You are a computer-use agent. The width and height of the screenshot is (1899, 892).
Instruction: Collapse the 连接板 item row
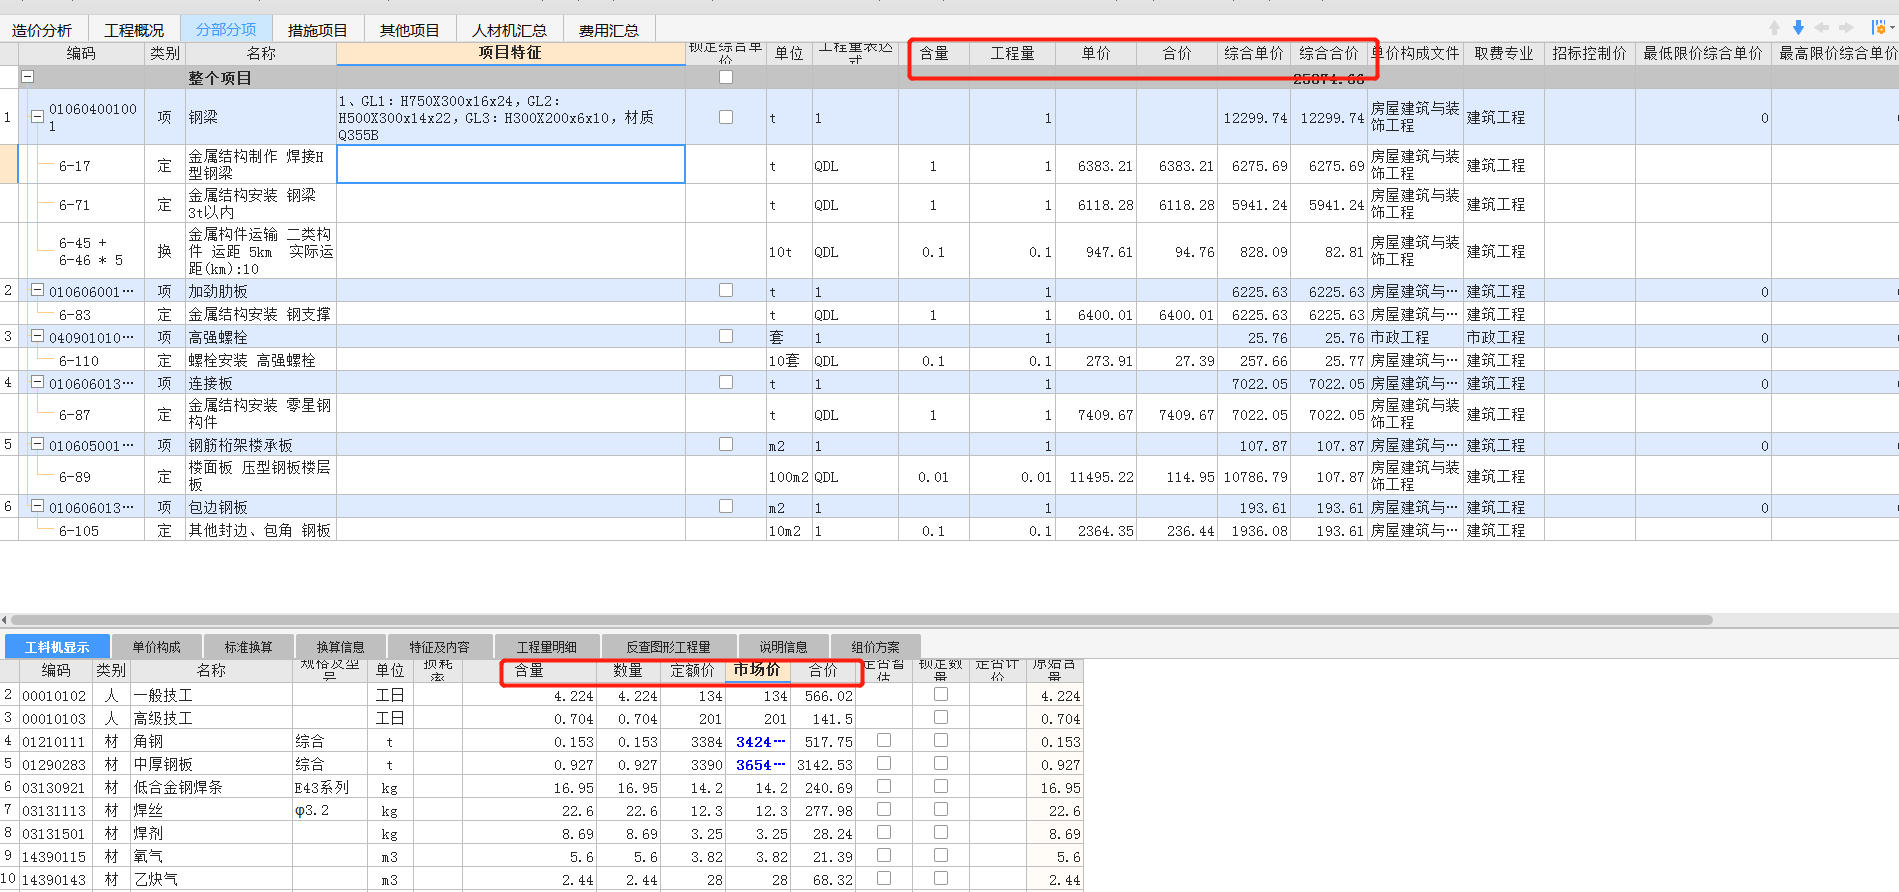point(37,382)
